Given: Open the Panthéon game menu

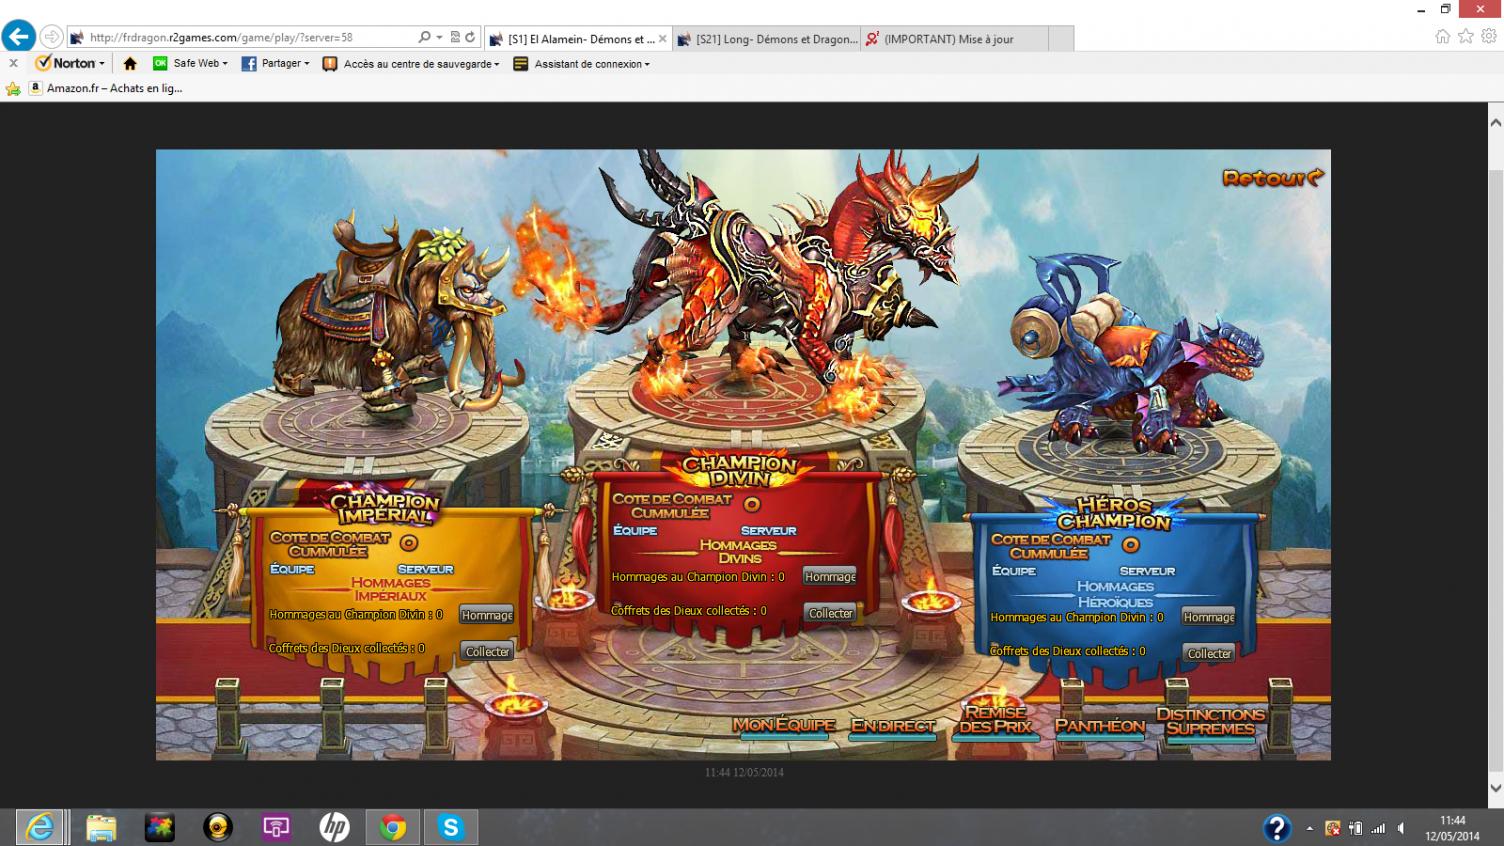Looking at the screenshot, I should click(x=1099, y=726).
